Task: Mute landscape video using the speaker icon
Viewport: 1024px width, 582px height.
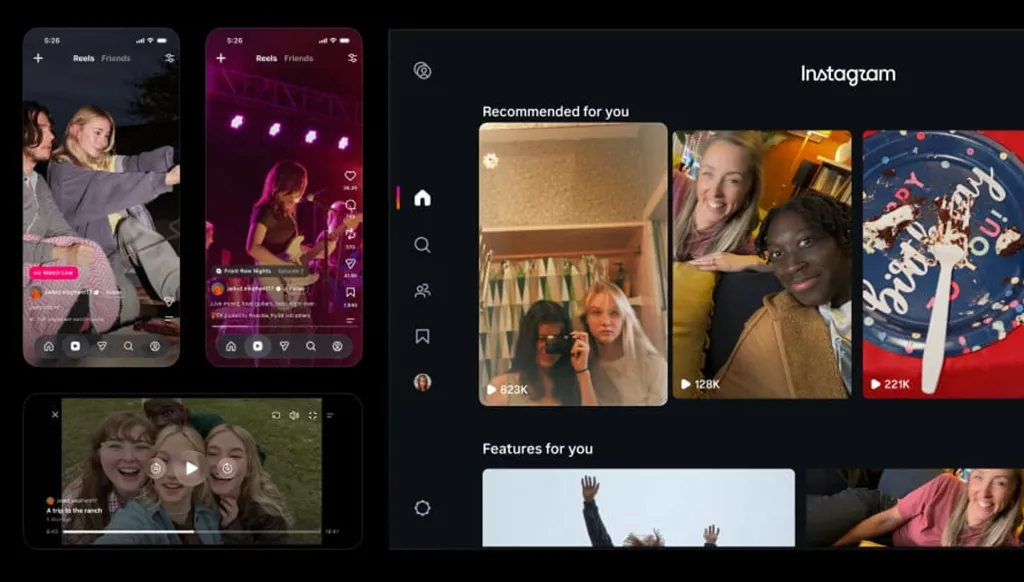Action: point(295,415)
